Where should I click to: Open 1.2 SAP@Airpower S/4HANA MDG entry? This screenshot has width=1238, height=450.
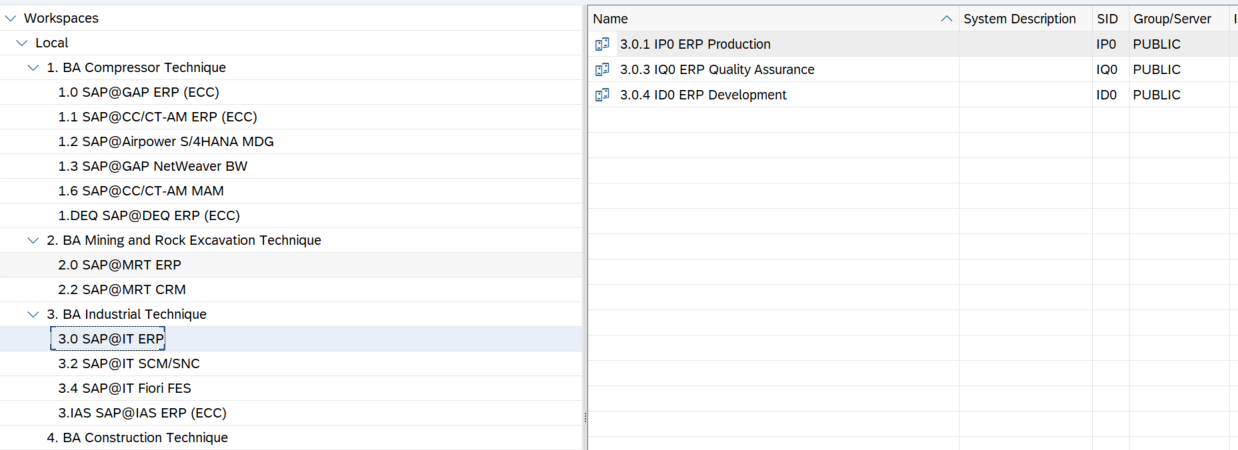pos(166,142)
